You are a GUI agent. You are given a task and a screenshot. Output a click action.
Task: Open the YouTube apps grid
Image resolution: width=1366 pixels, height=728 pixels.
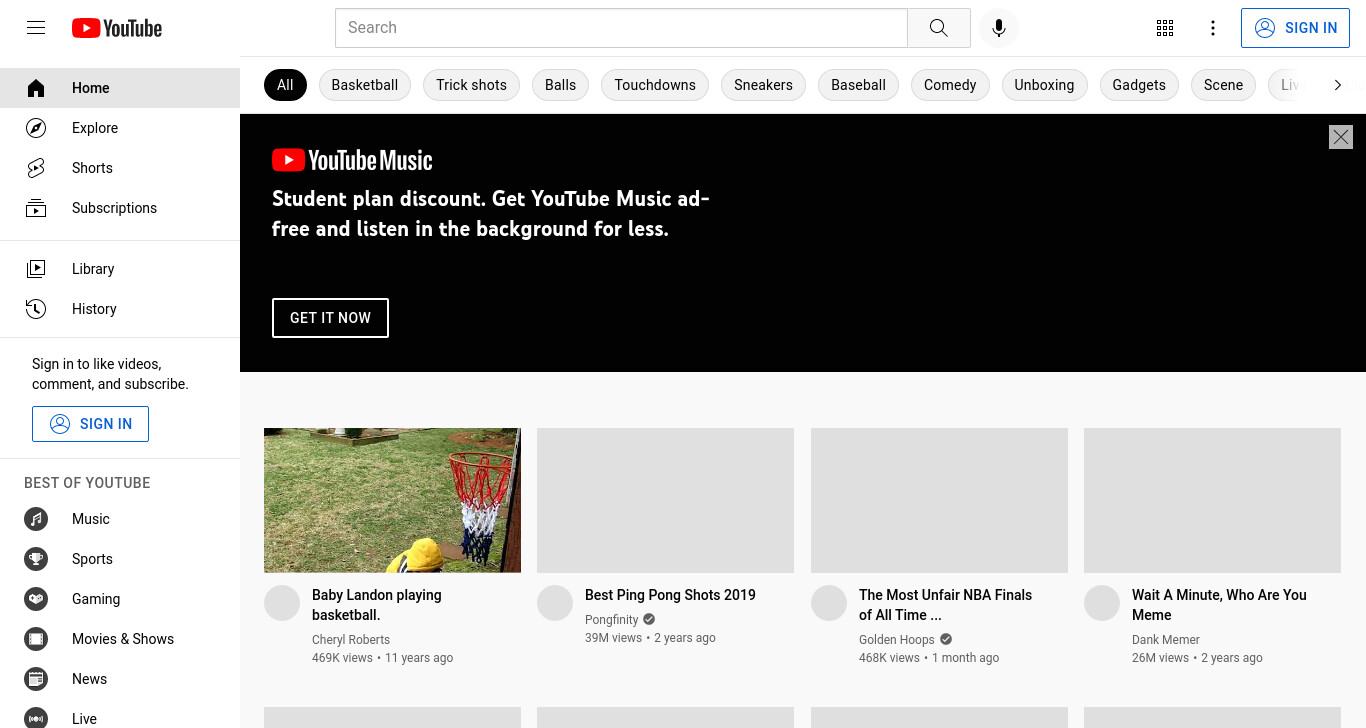(x=1165, y=28)
